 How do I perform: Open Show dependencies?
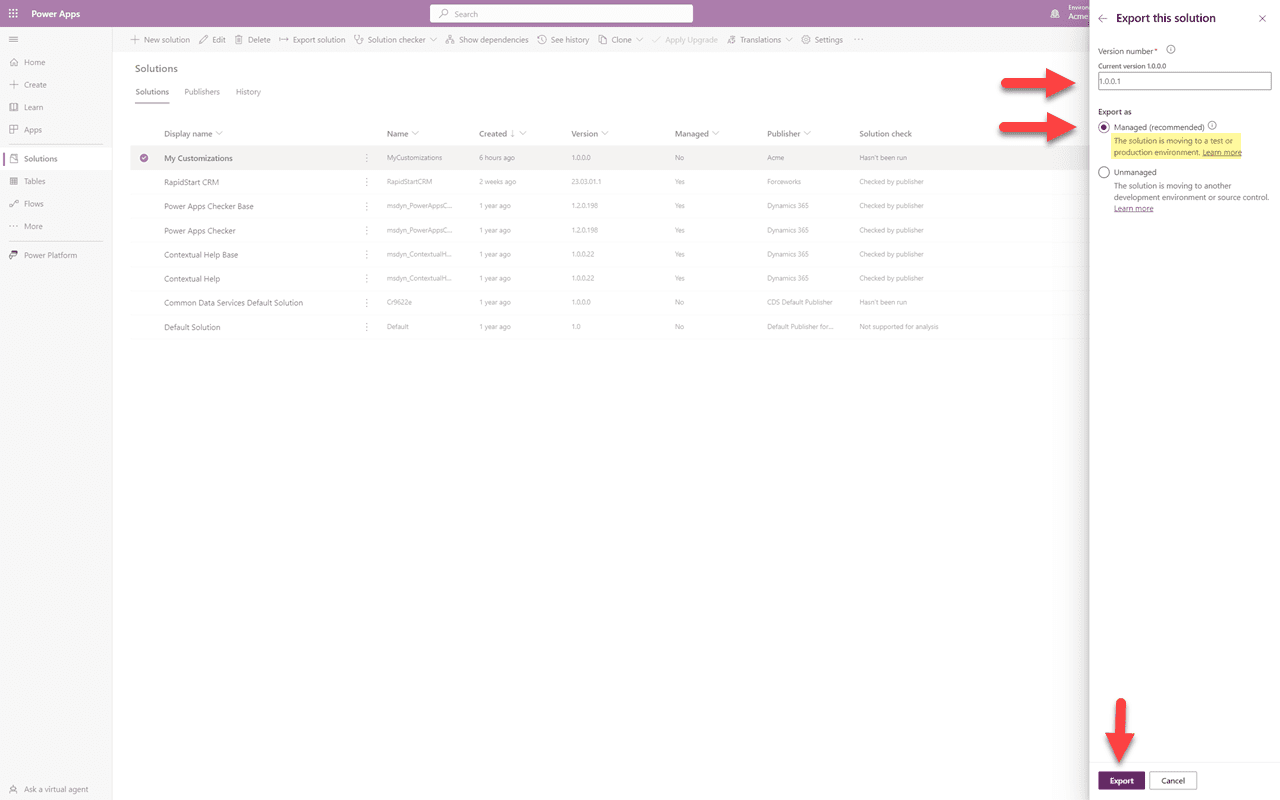[x=487, y=39]
